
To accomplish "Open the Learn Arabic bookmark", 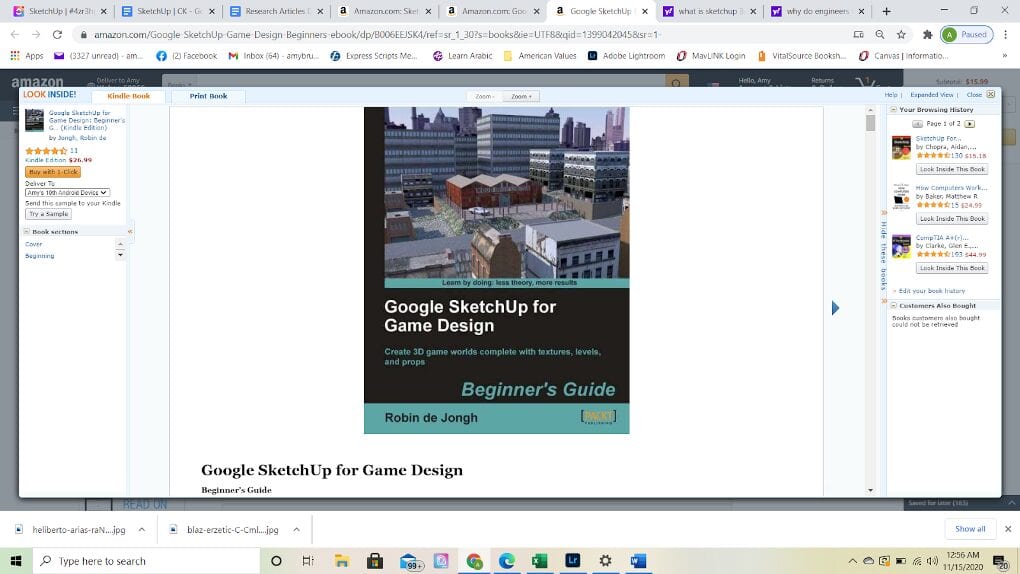I will (463, 56).
